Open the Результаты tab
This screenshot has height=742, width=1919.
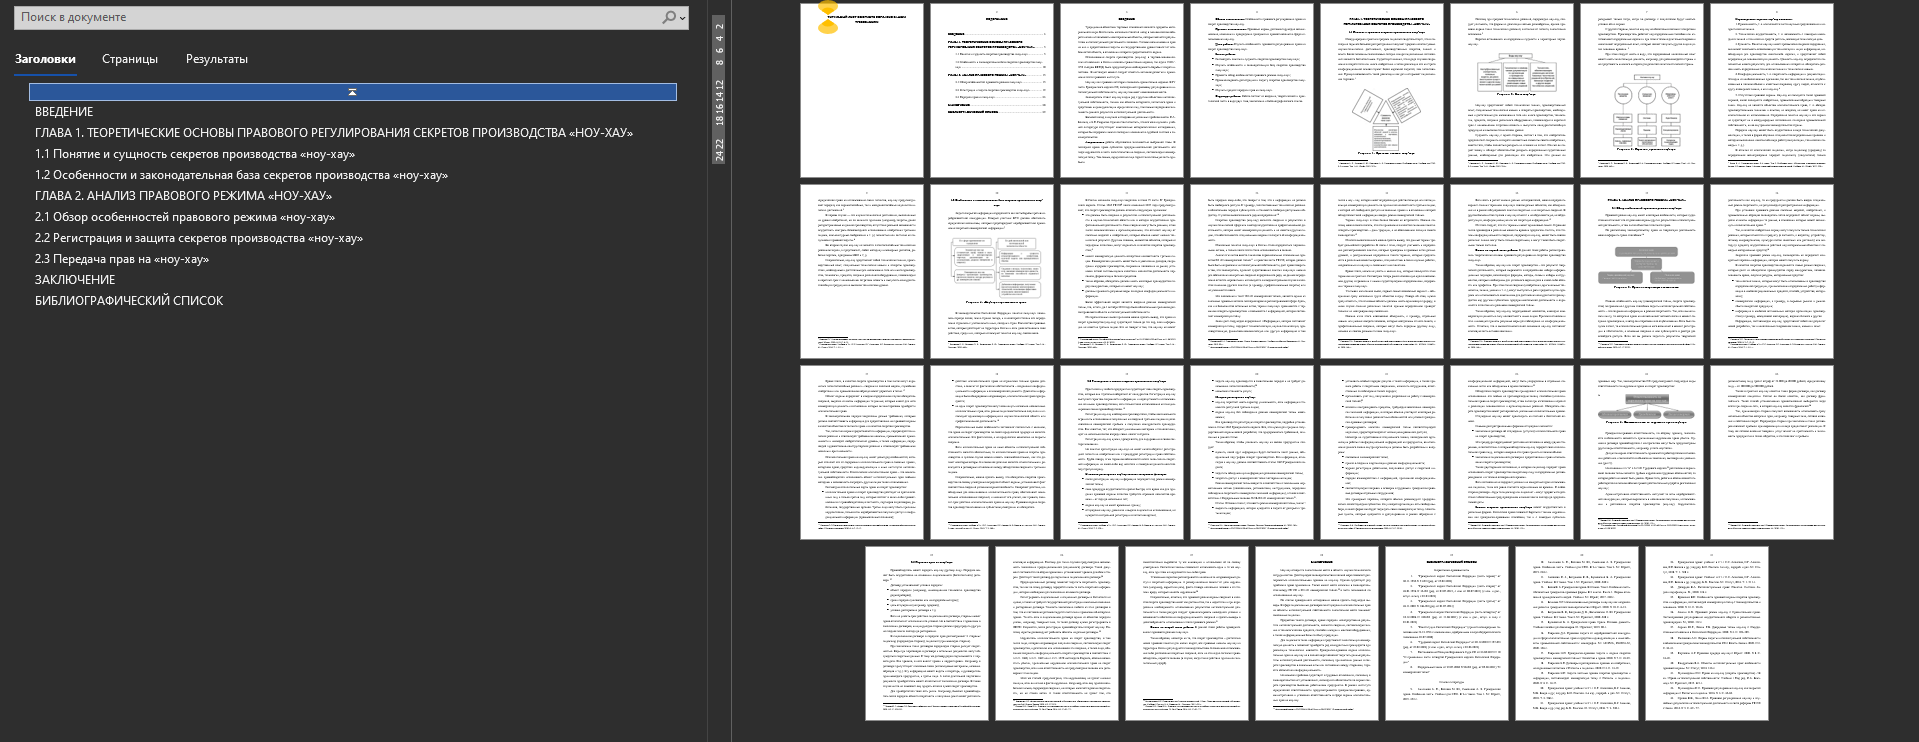217,59
